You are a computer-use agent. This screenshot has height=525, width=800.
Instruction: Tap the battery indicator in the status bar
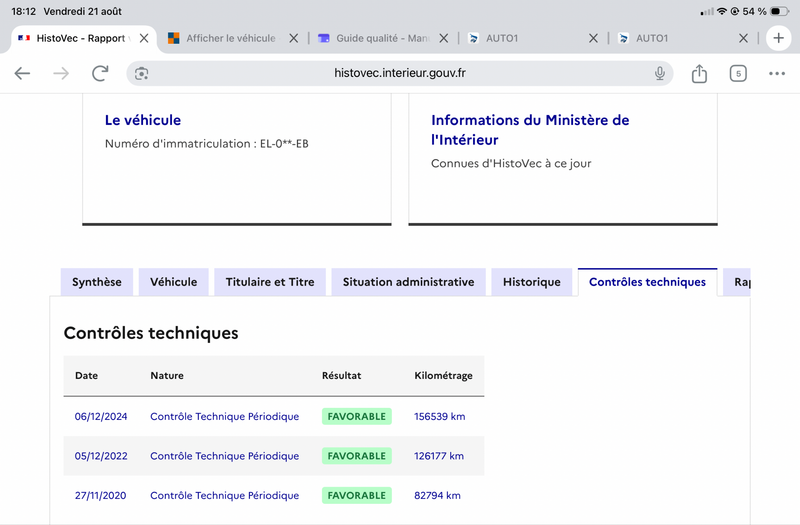click(780, 11)
